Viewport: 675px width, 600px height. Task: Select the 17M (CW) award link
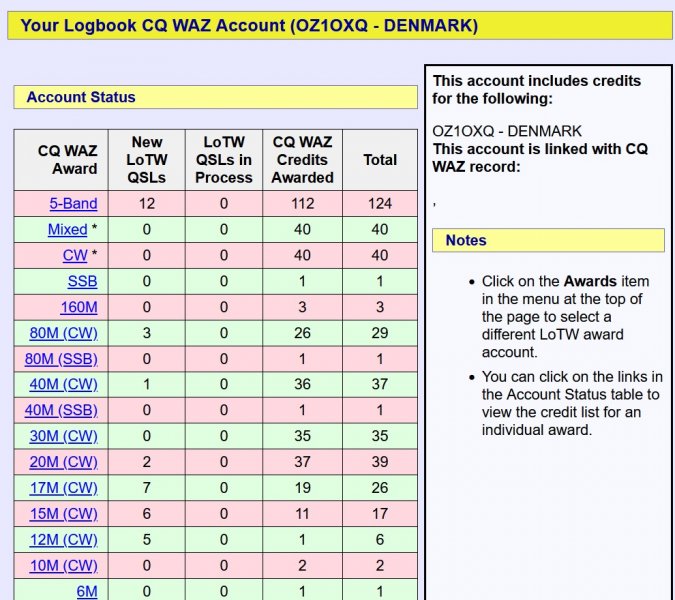[x=63, y=488]
